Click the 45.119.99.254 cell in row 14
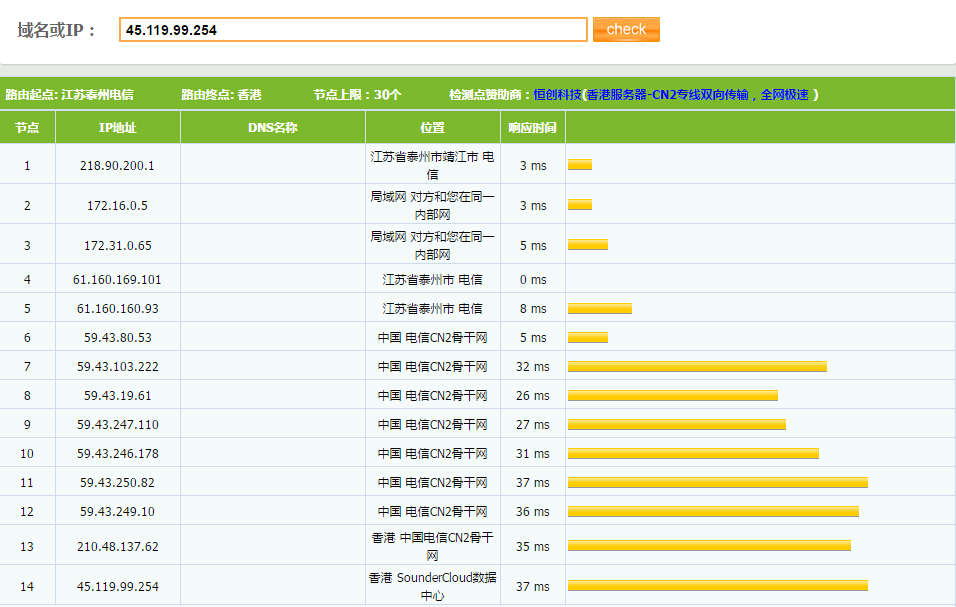Image resolution: width=956 pixels, height=607 pixels. (117, 587)
